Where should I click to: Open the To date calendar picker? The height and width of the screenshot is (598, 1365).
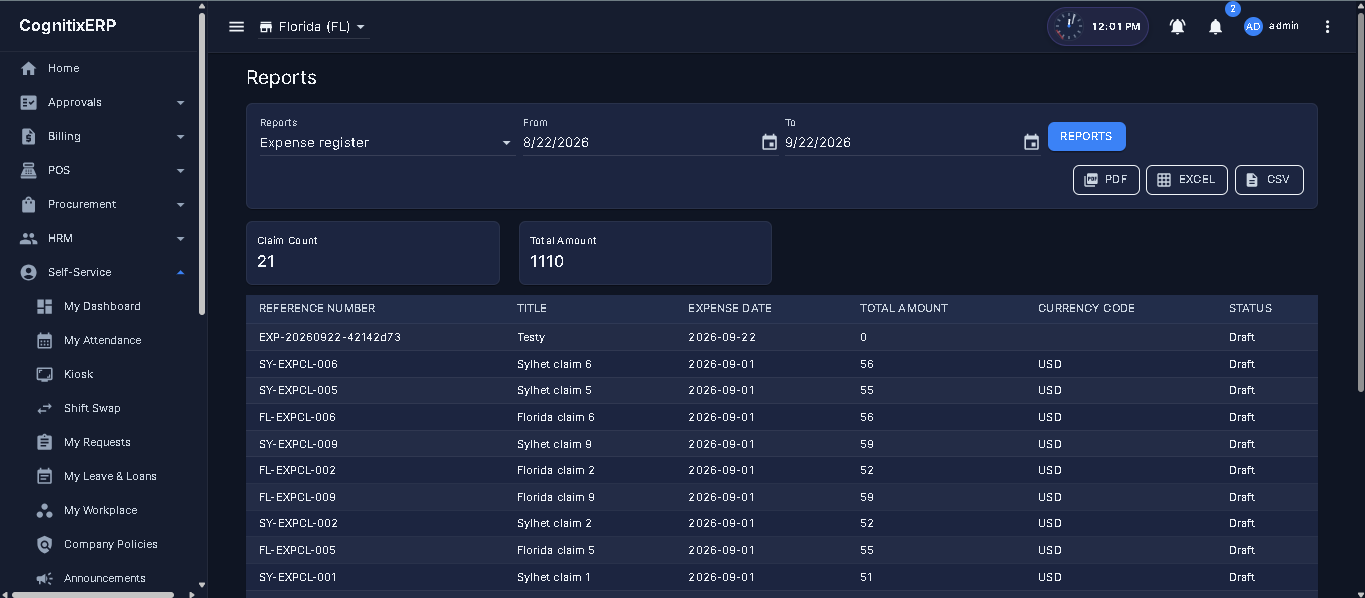click(1031, 142)
